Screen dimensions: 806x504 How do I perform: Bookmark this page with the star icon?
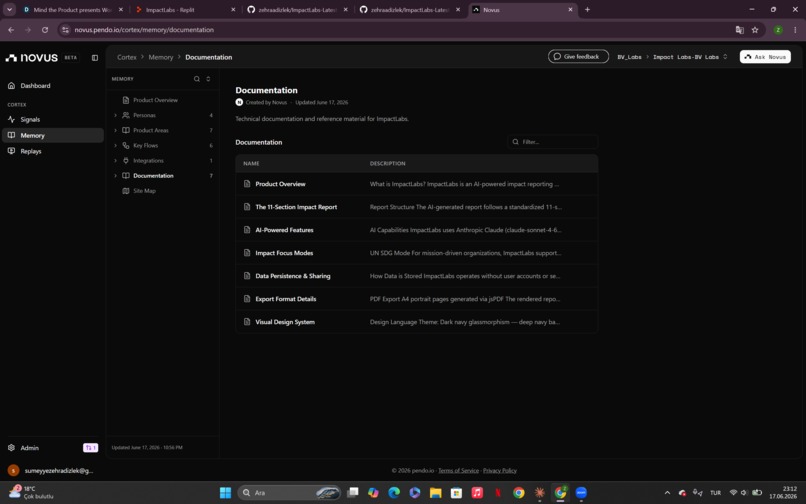click(x=755, y=30)
